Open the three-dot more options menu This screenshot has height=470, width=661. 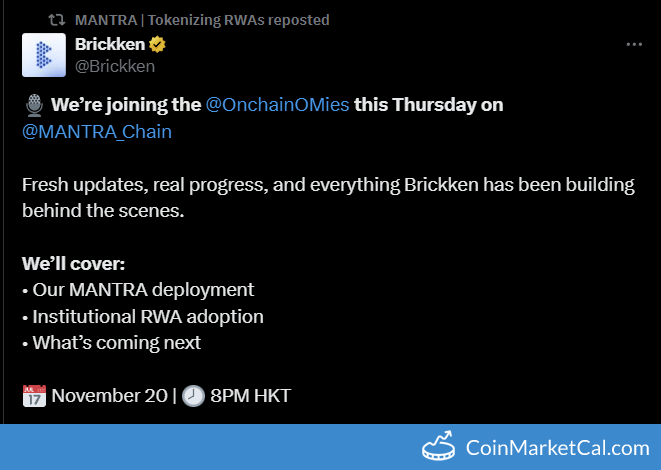click(634, 45)
